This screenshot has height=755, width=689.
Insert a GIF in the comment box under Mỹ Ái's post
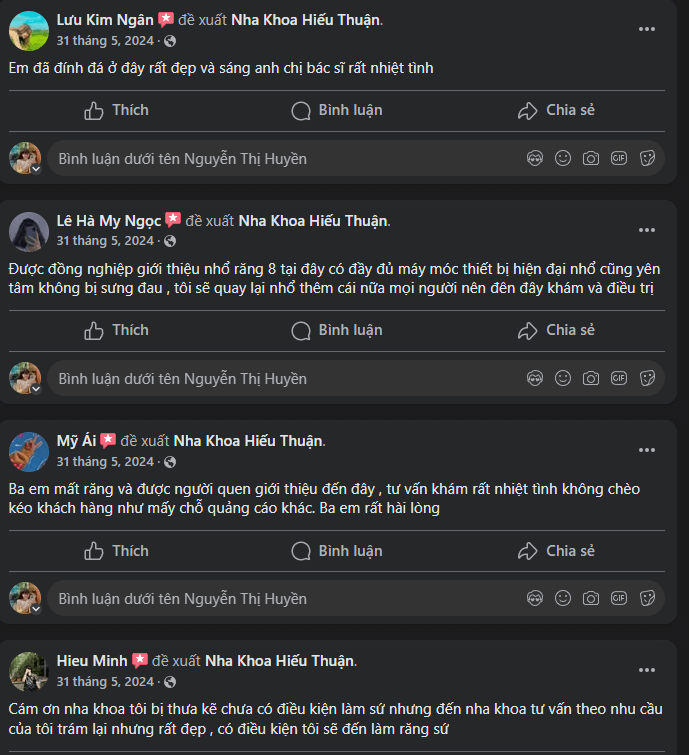click(x=619, y=598)
